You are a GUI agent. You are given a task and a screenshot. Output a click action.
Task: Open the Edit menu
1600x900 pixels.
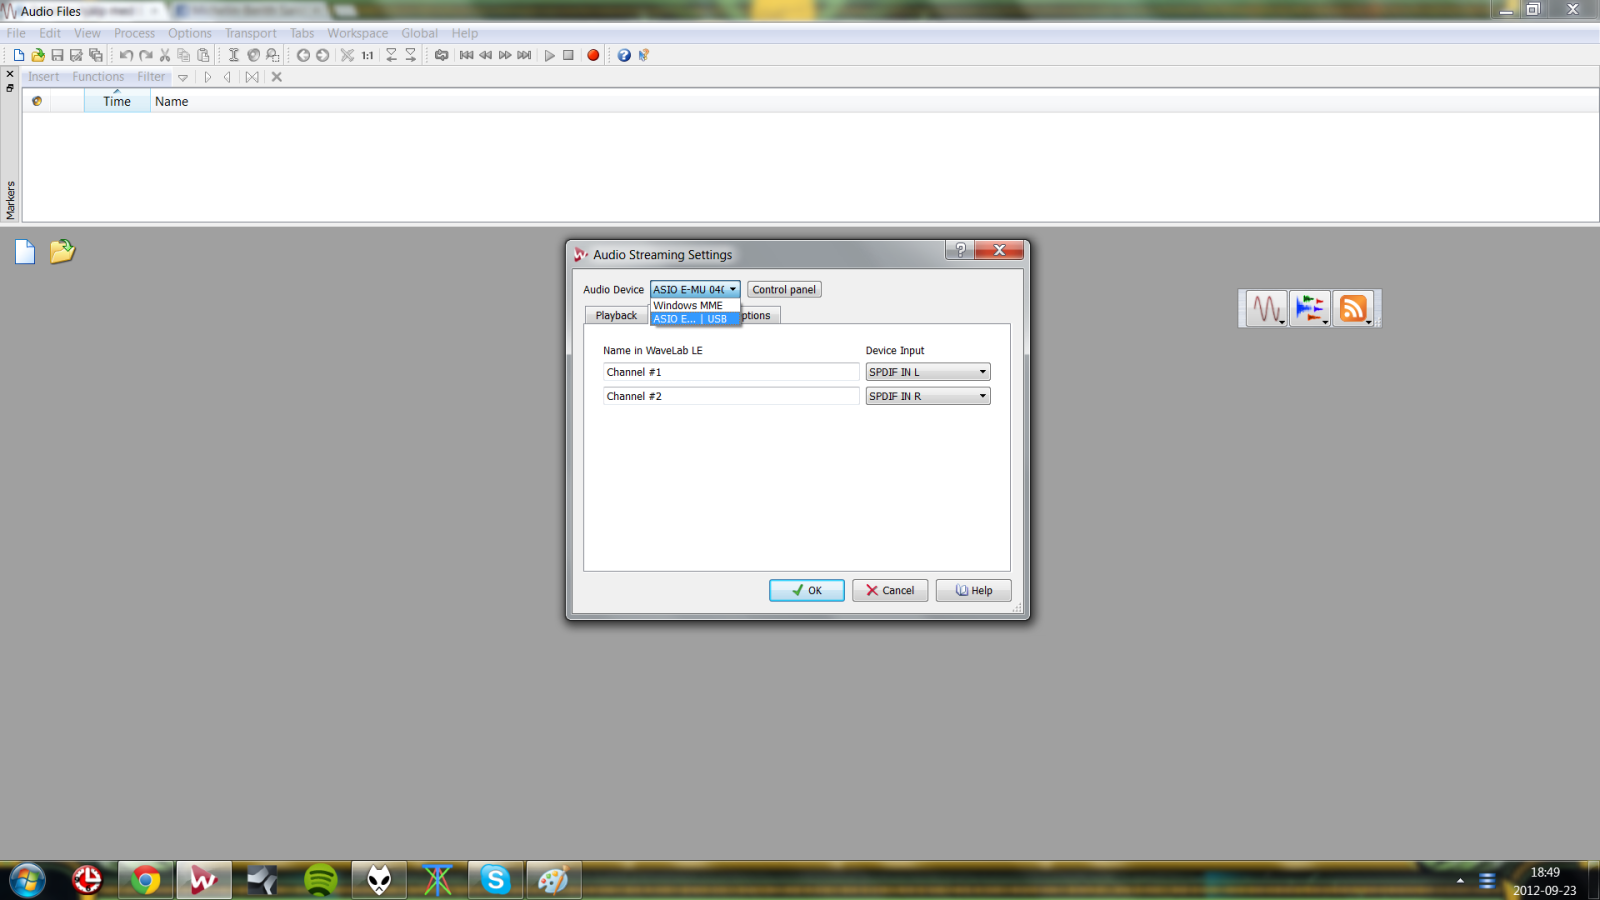coord(50,33)
